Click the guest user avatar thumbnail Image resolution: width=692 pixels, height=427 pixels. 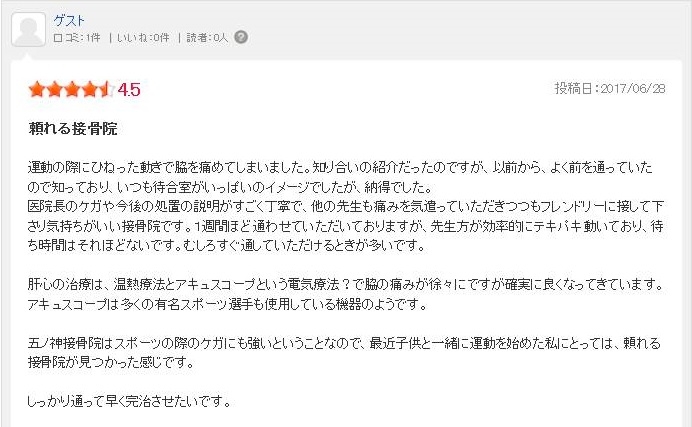[x=28, y=29]
